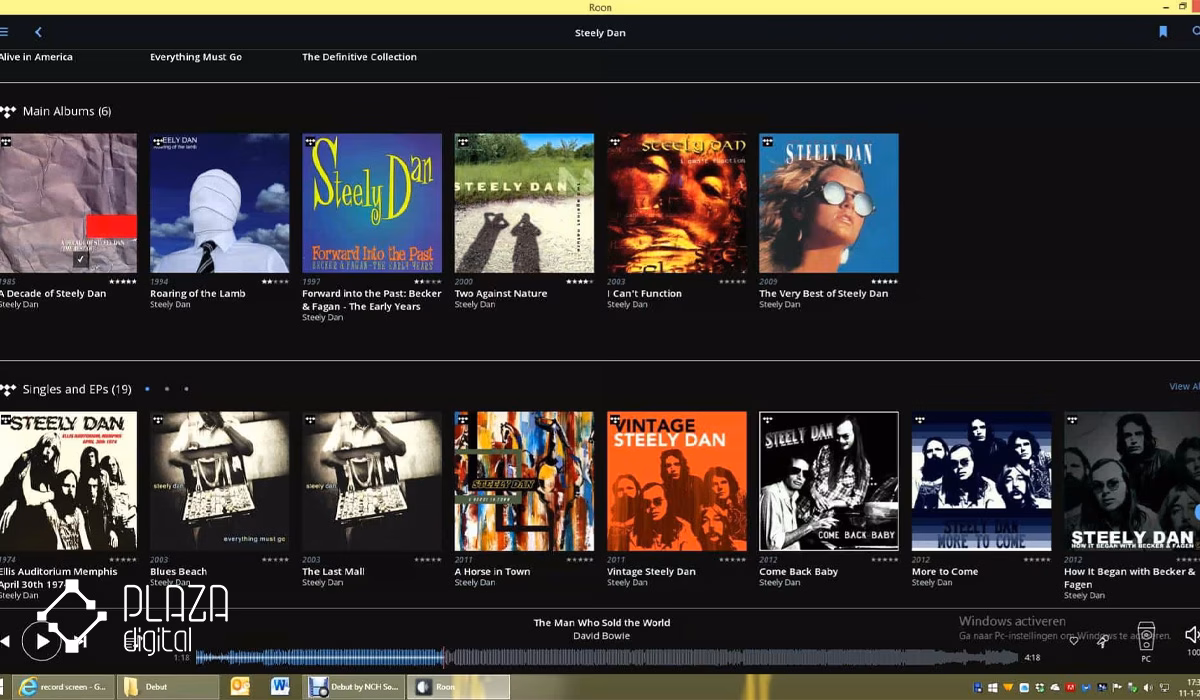Switch to Debut by NCH Software taskbar item
The image size is (1200, 700).
354,687
